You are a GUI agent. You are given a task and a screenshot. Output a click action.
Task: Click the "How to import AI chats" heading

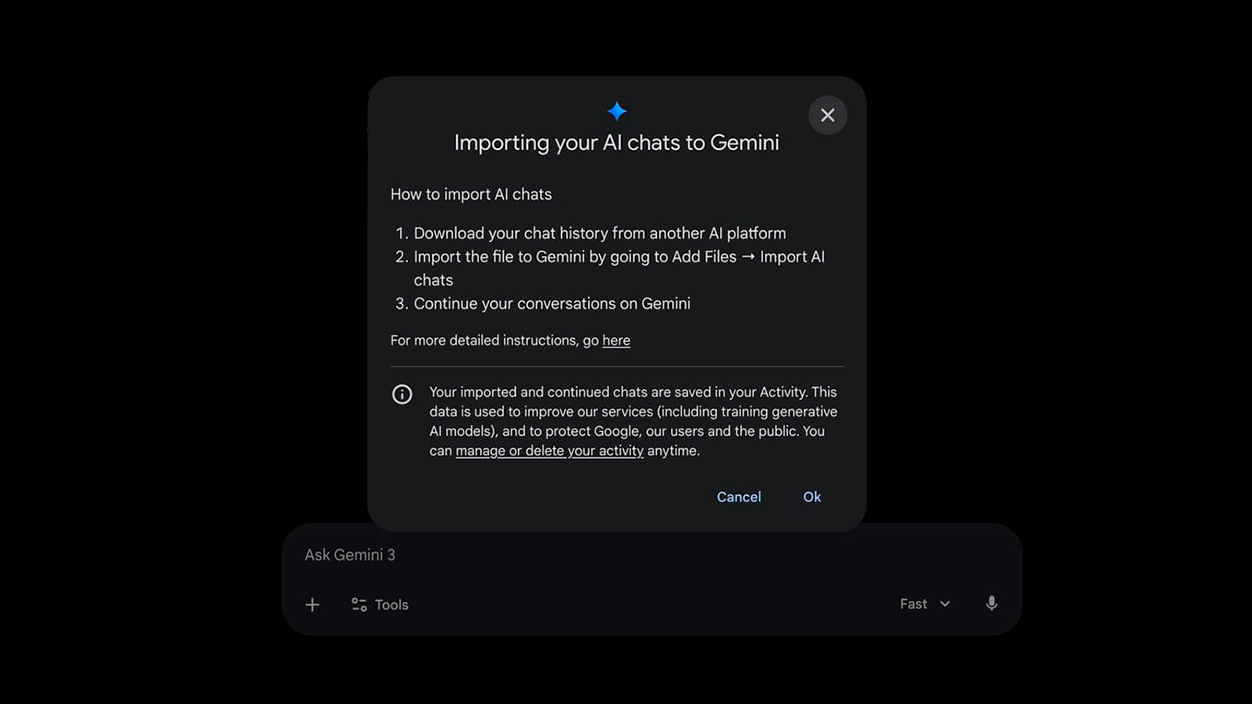[x=471, y=194]
